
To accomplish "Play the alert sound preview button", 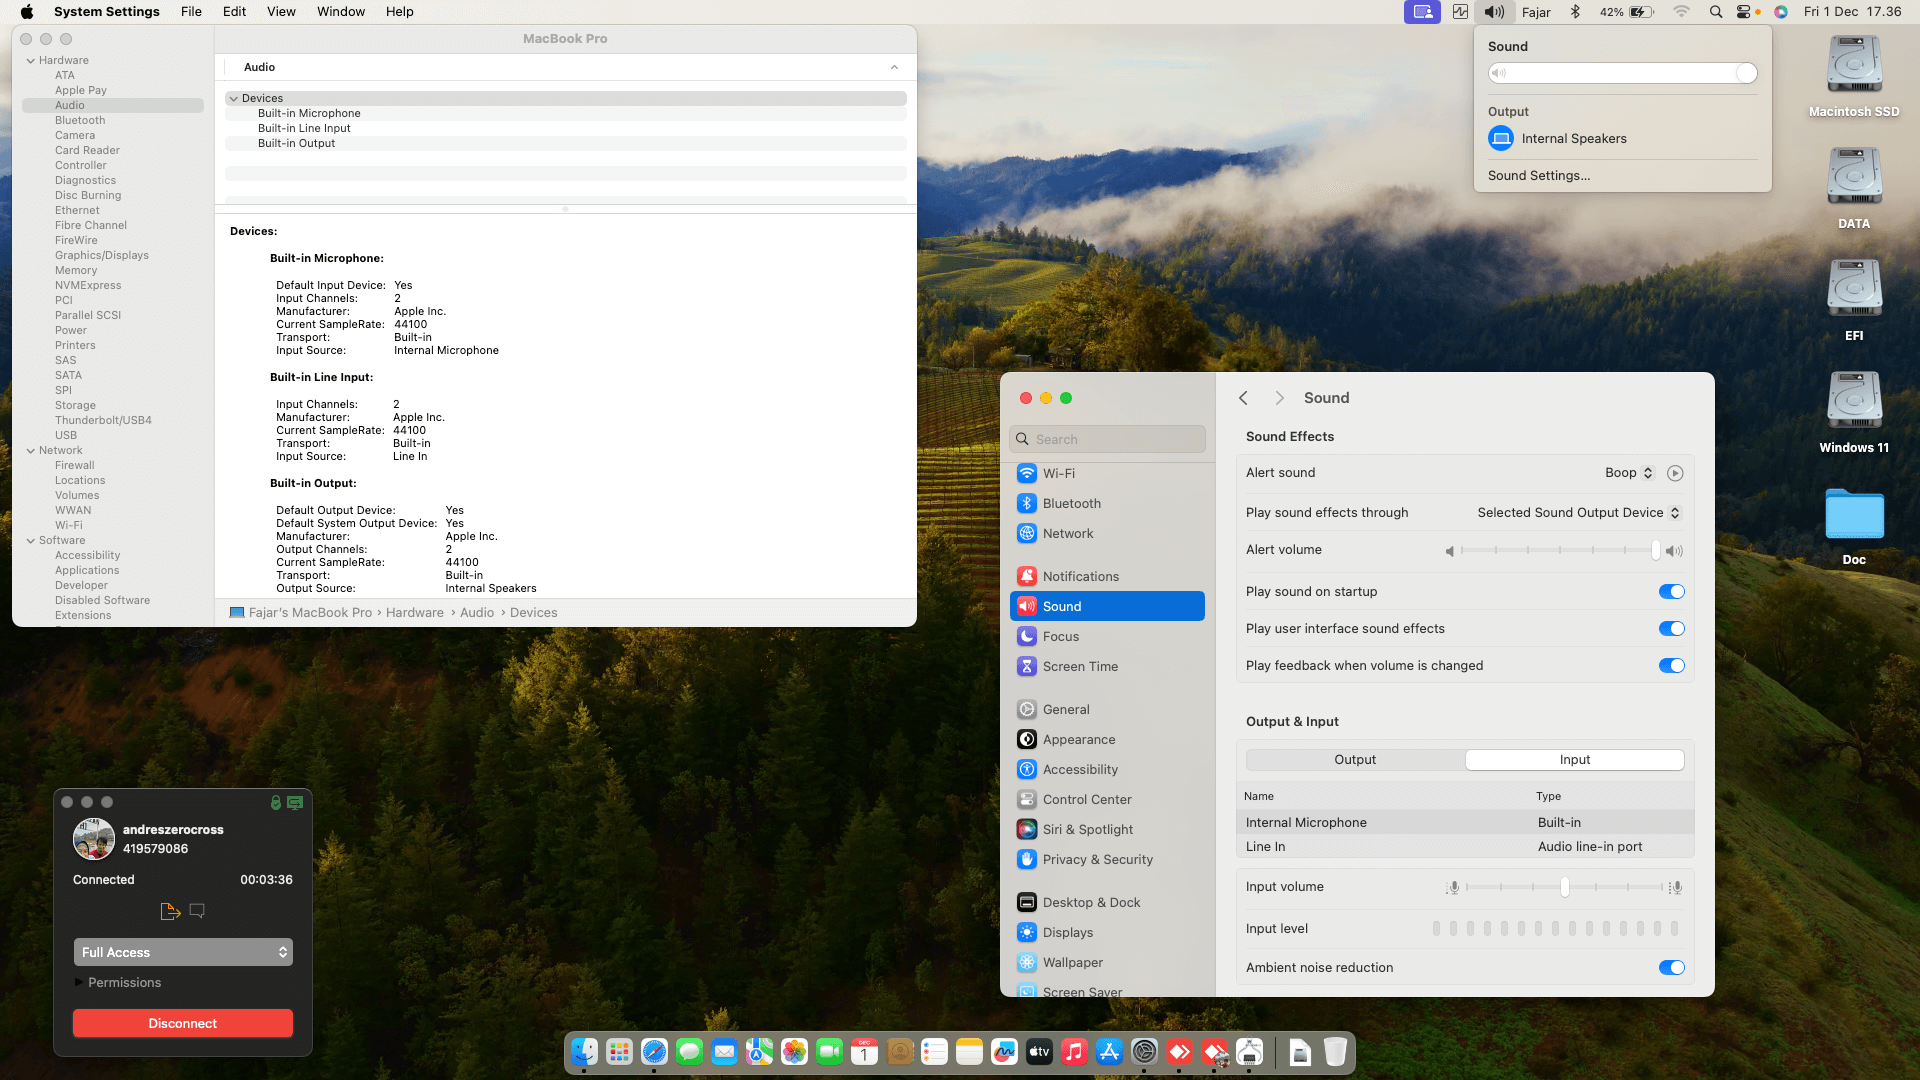I will 1675,473.
